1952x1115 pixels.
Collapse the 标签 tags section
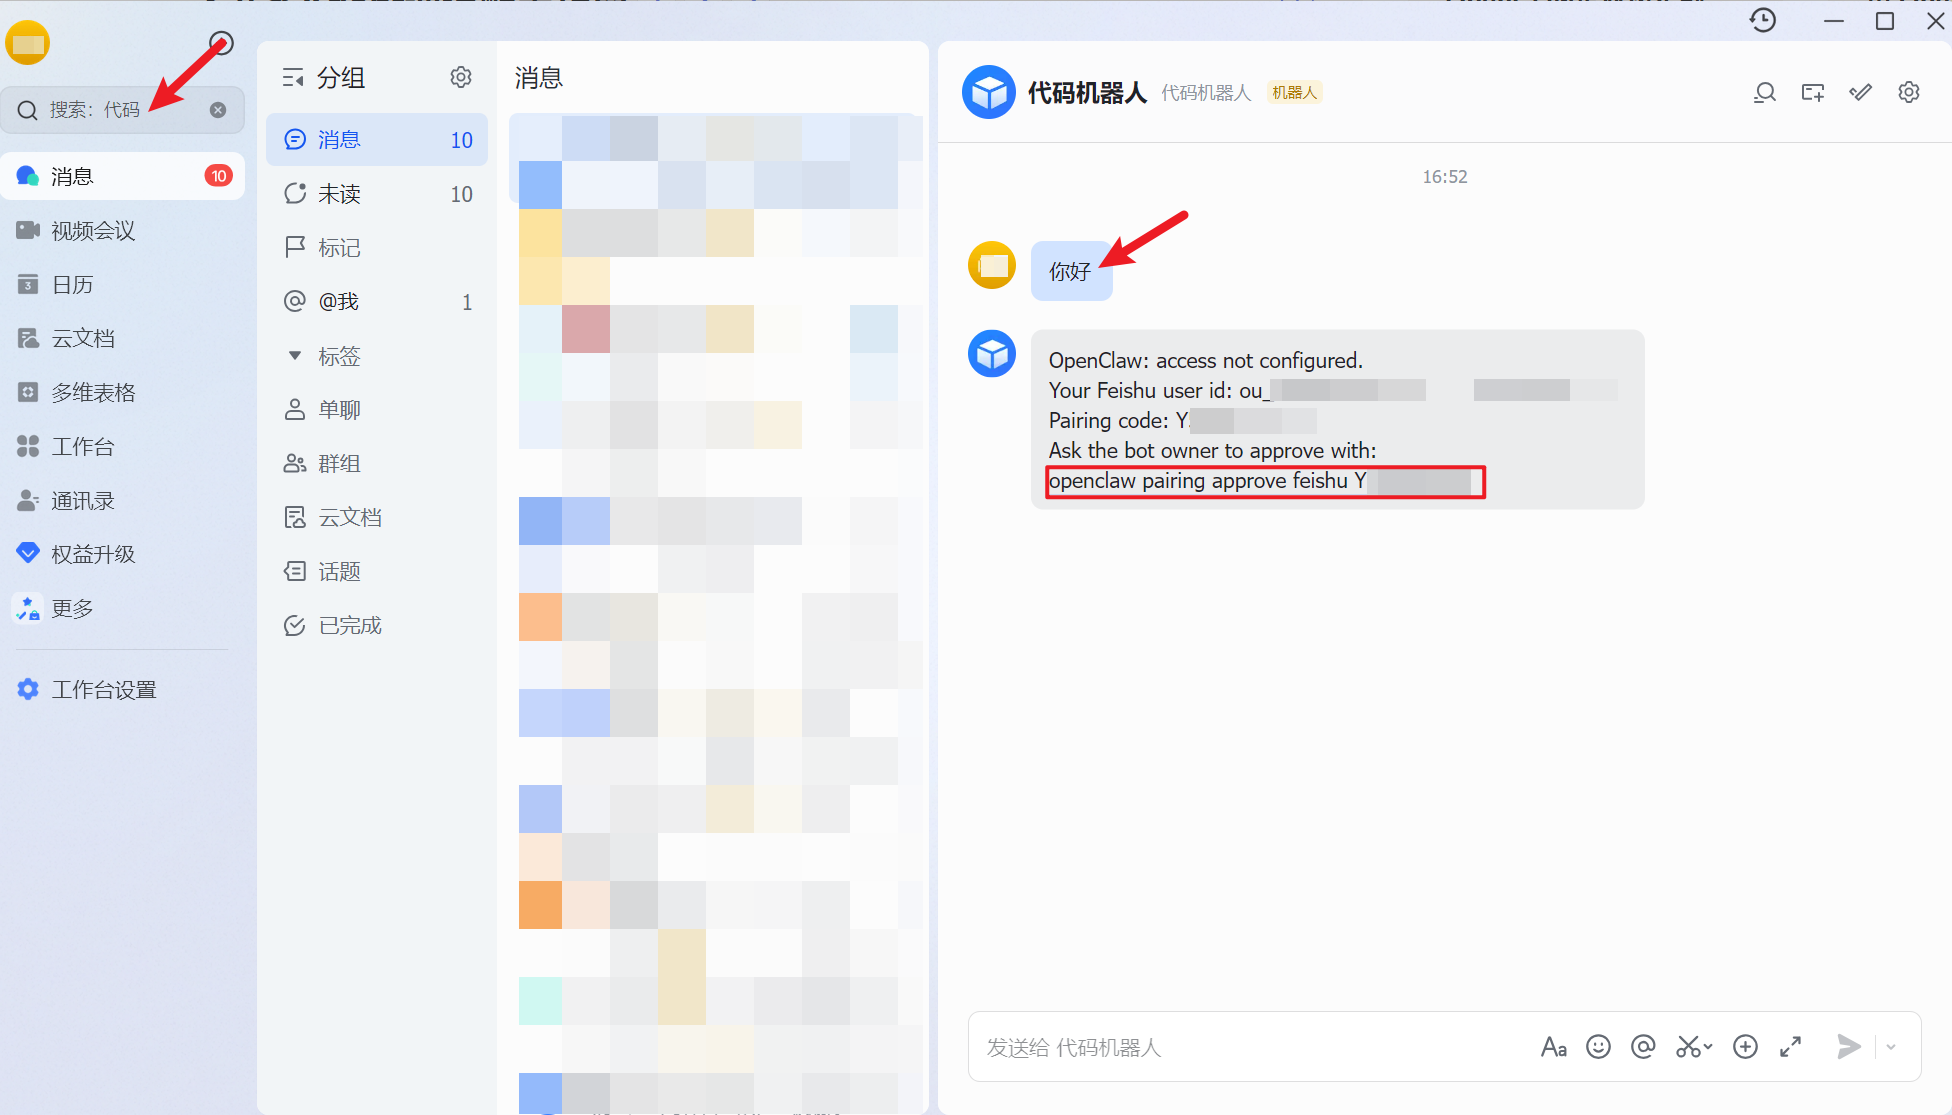(x=295, y=356)
